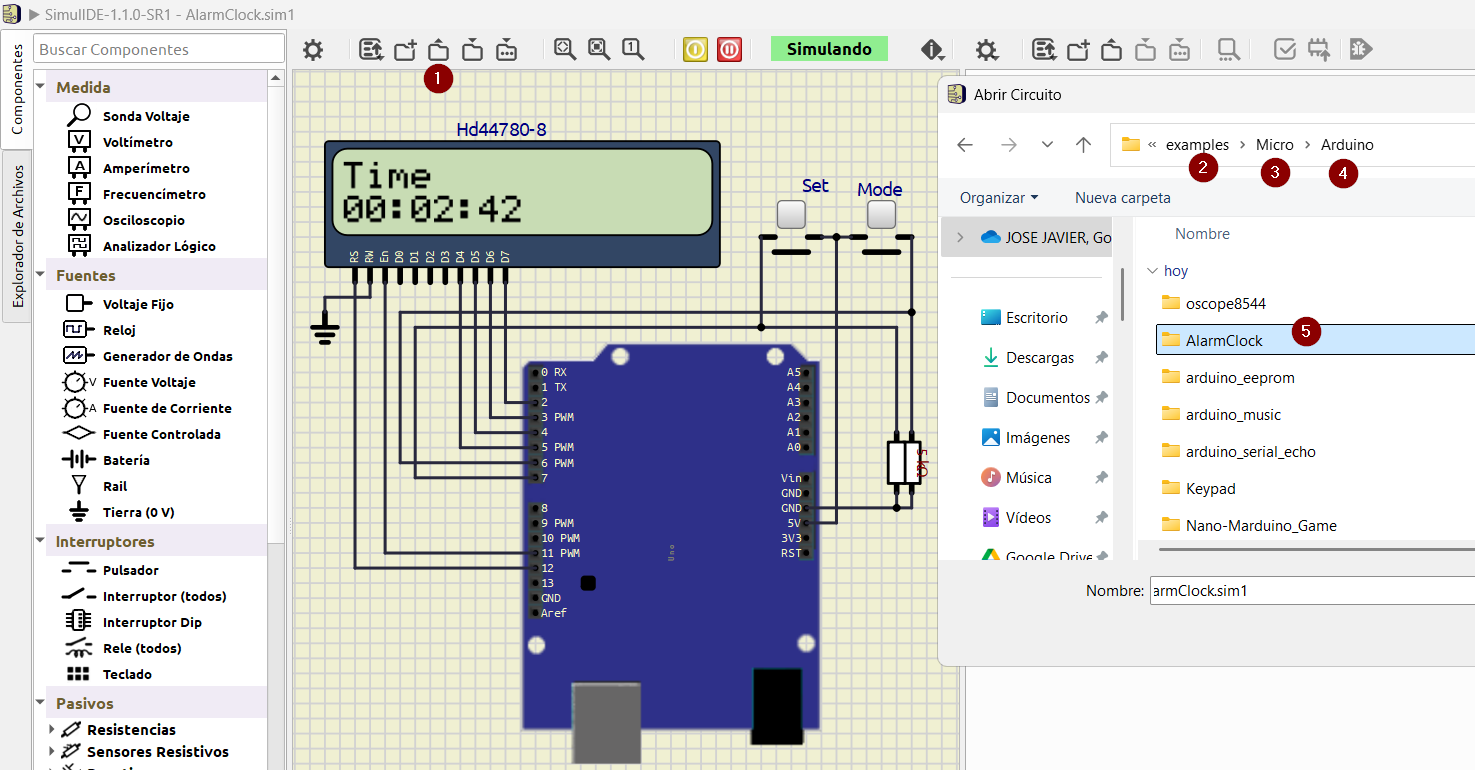
Task: Switch to Explorador de Archivos side tab
Action: point(16,237)
